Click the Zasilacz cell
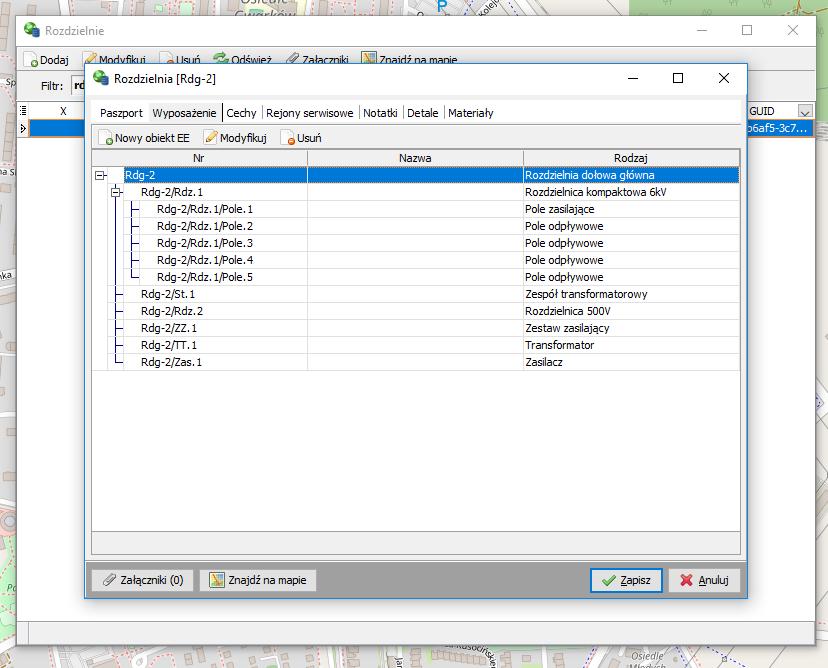 click(631, 362)
